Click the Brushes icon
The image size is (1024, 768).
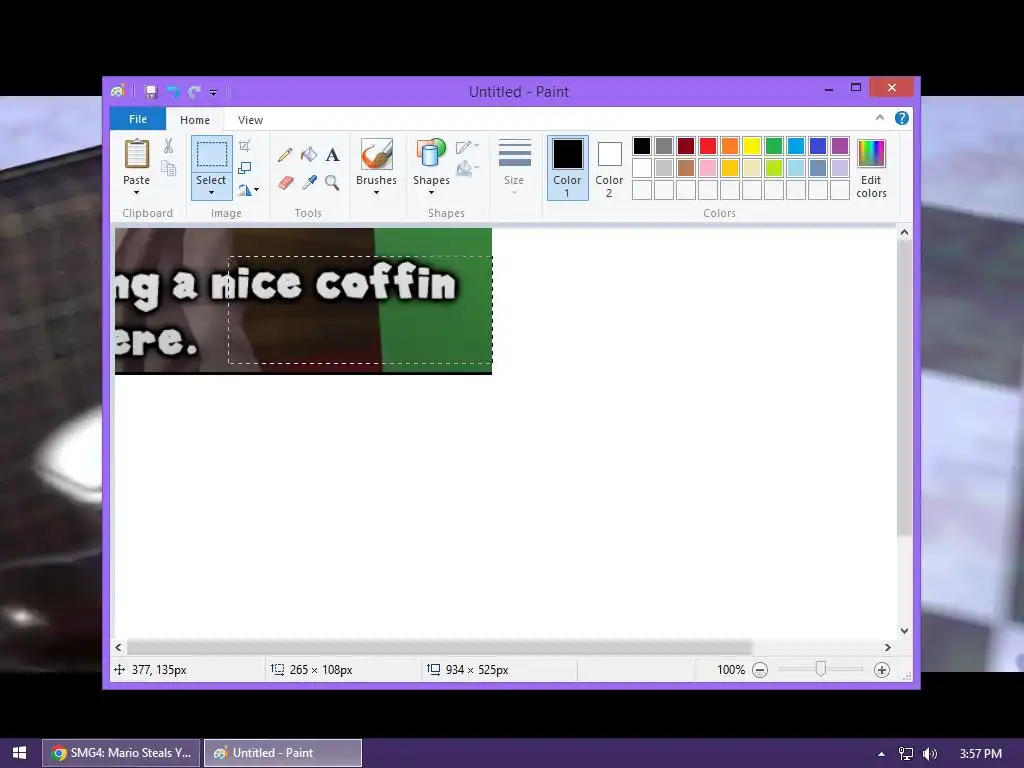point(377,154)
